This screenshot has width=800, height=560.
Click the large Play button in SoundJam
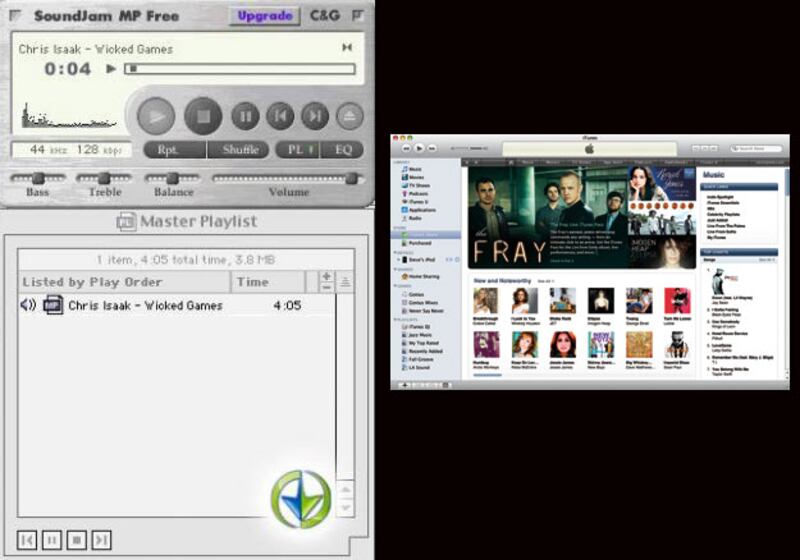[x=156, y=116]
